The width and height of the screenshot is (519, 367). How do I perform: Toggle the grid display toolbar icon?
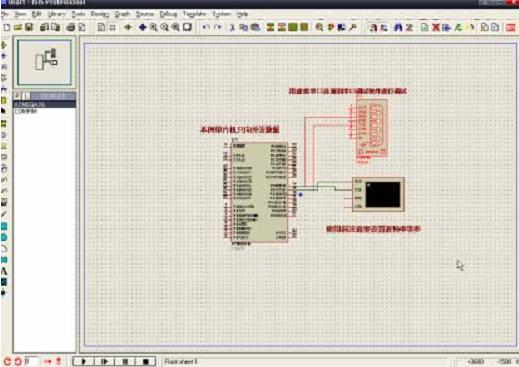(113, 27)
